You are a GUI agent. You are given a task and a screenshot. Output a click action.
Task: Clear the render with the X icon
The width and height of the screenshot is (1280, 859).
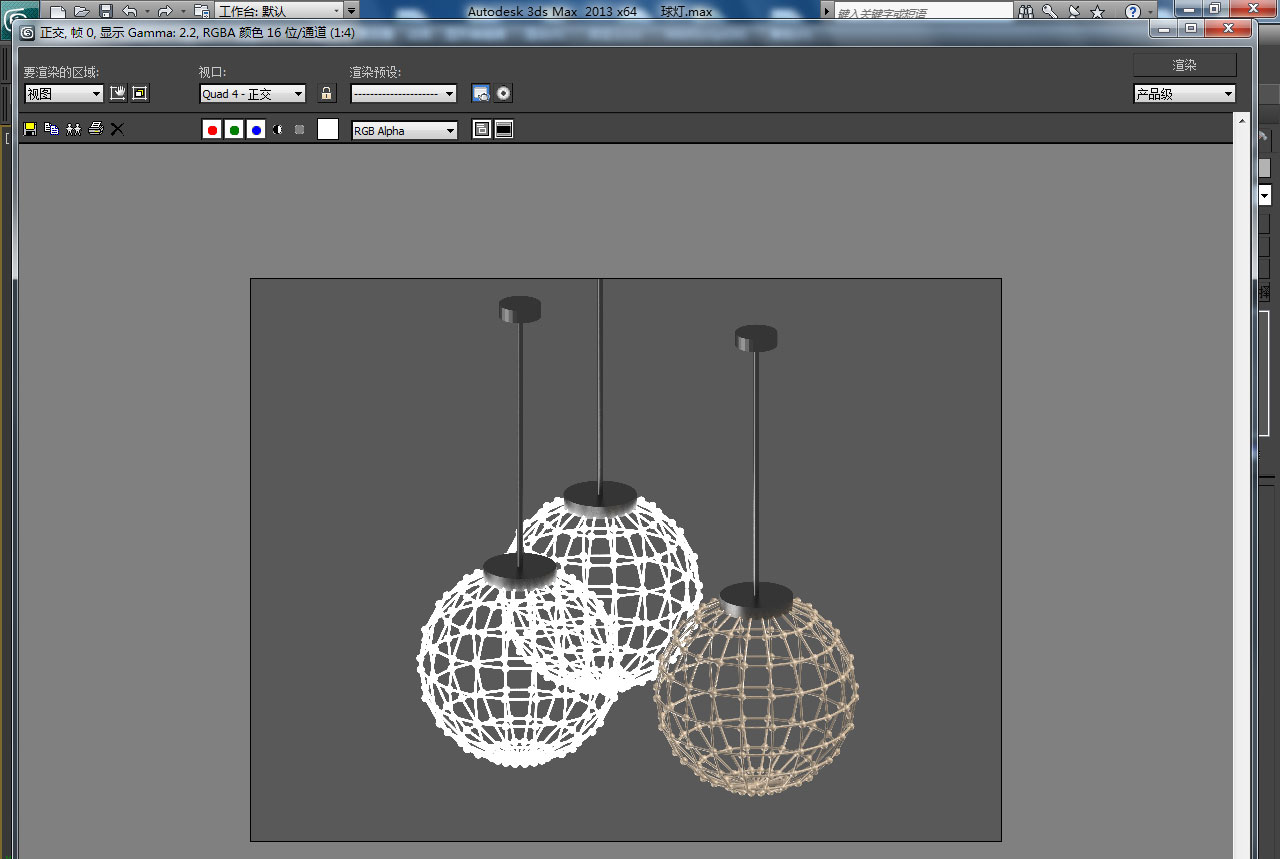[117, 129]
